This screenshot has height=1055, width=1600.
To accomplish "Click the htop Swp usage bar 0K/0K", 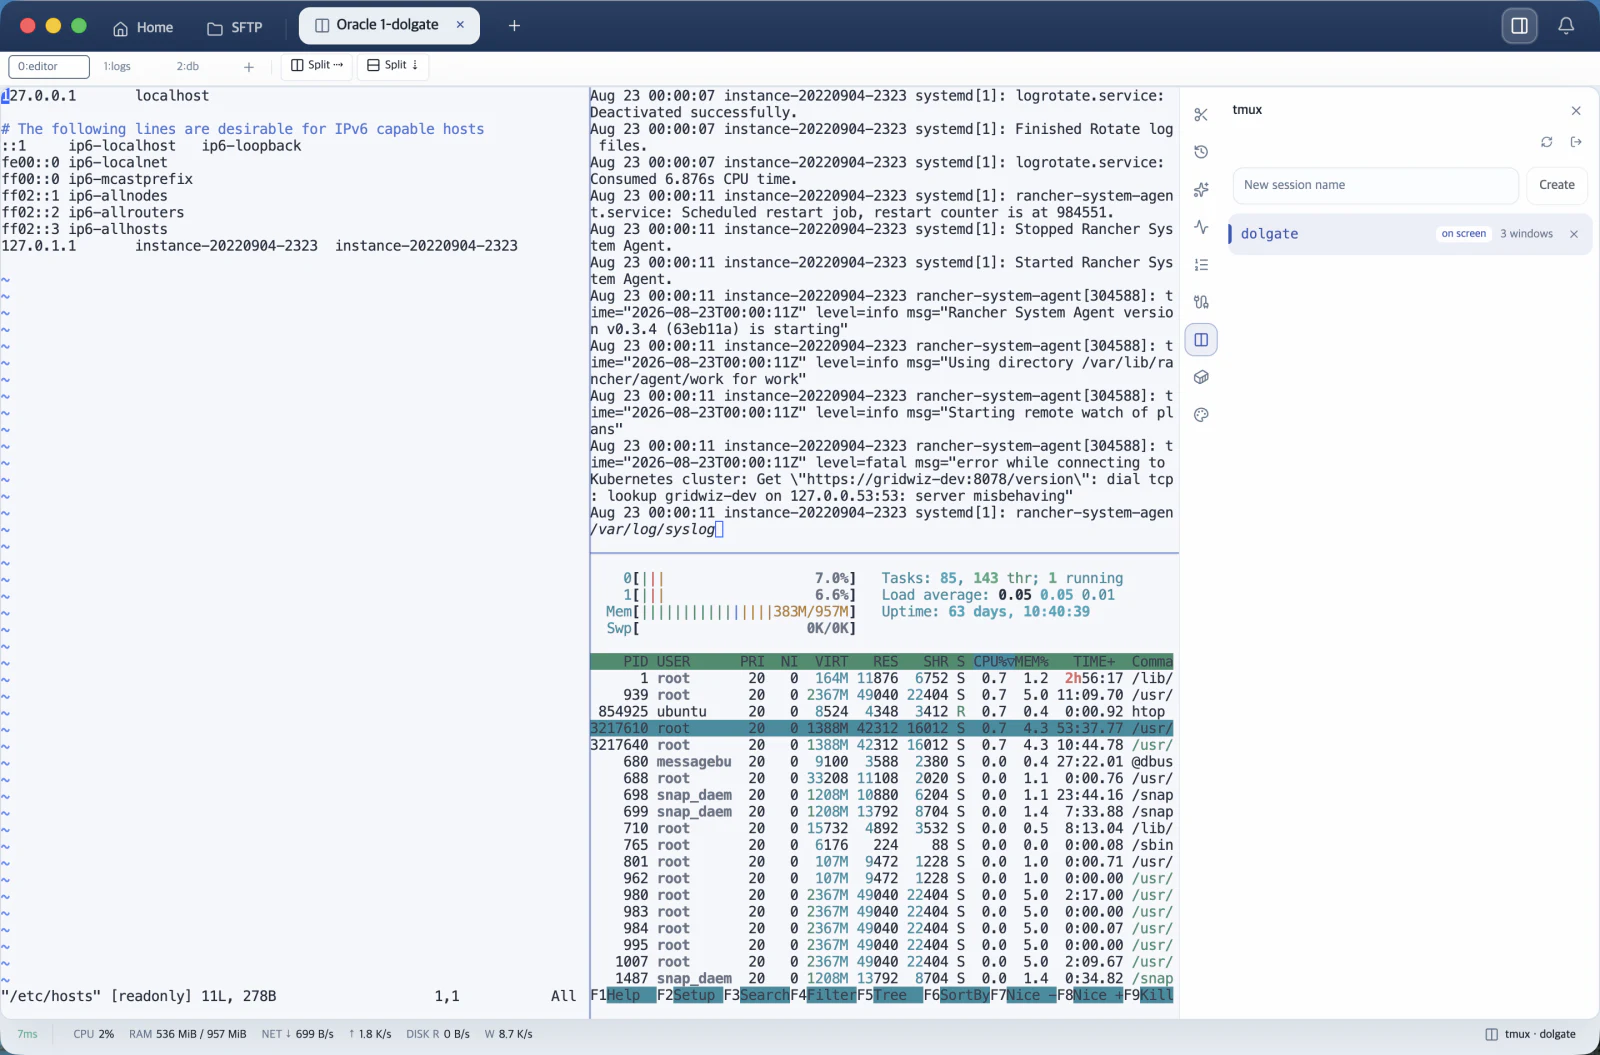I will coord(731,629).
